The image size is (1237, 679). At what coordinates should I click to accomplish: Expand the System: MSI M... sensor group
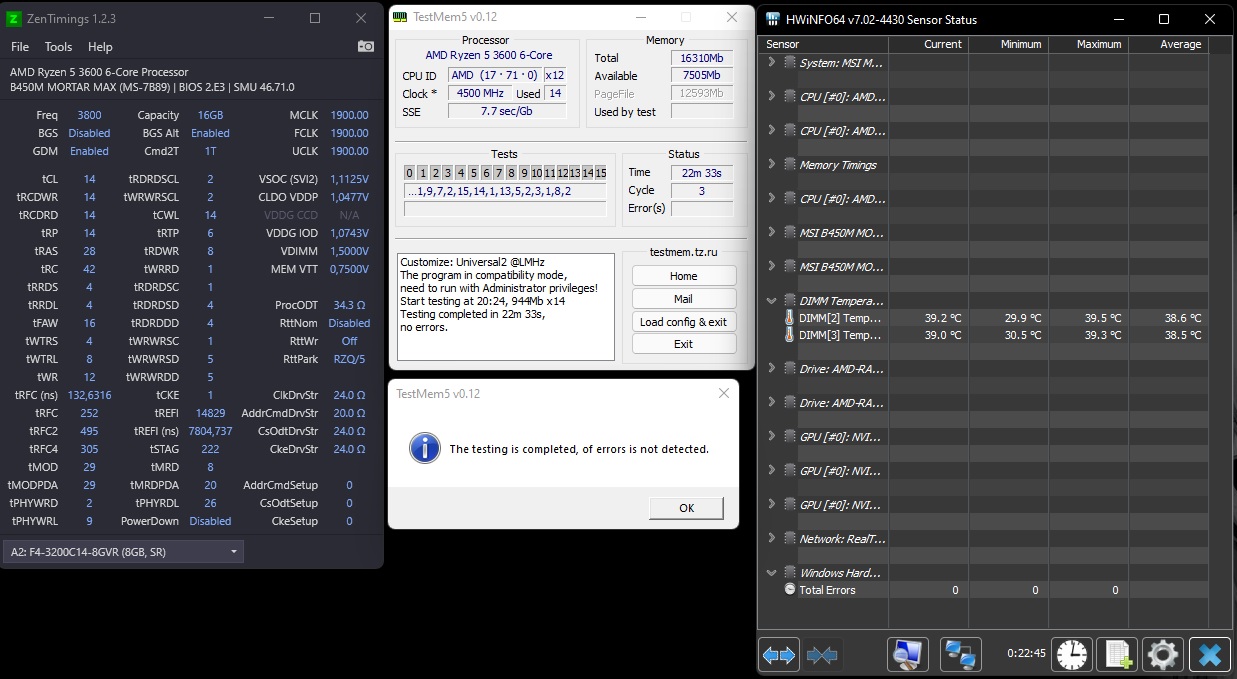click(x=771, y=63)
